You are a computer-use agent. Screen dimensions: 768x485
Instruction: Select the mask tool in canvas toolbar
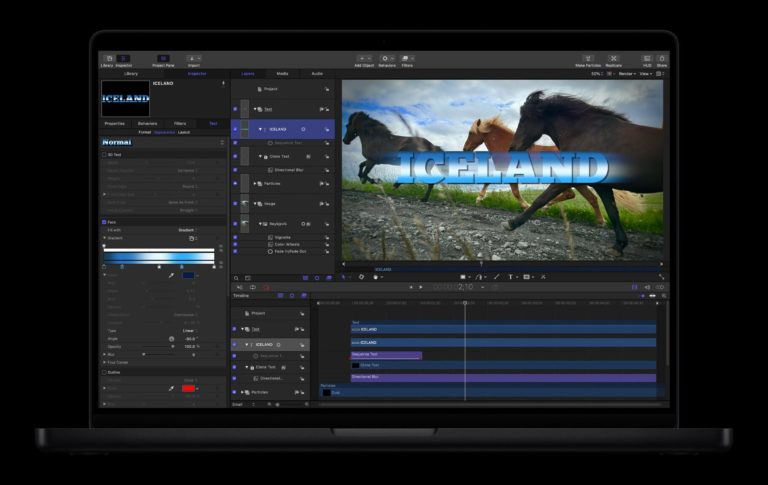tap(527, 277)
